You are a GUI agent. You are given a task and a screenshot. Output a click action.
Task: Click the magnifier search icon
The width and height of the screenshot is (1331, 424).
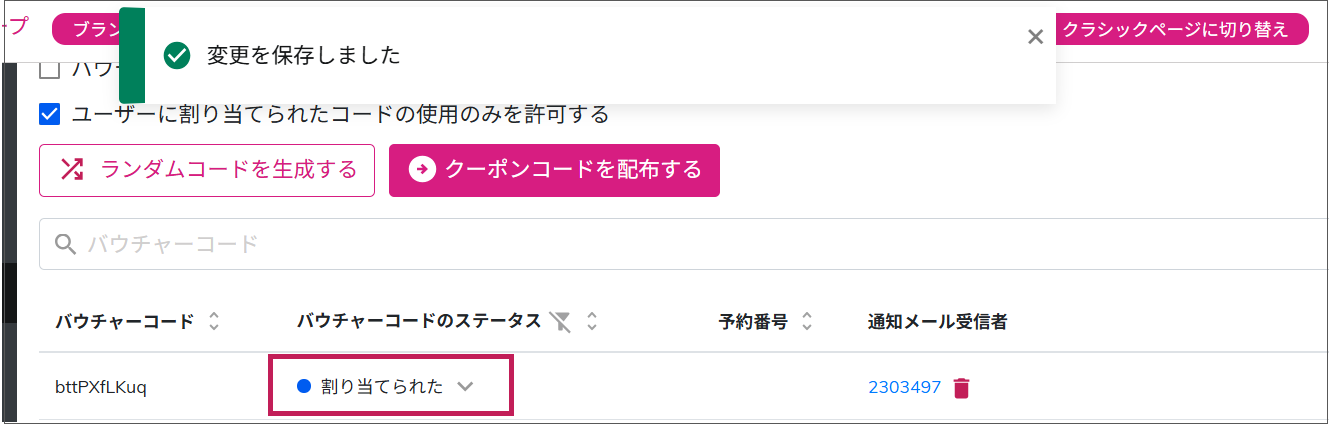coord(66,244)
